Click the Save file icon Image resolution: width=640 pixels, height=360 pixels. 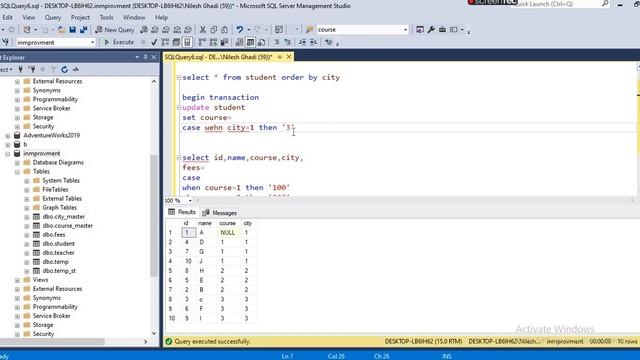click(x=73, y=30)
